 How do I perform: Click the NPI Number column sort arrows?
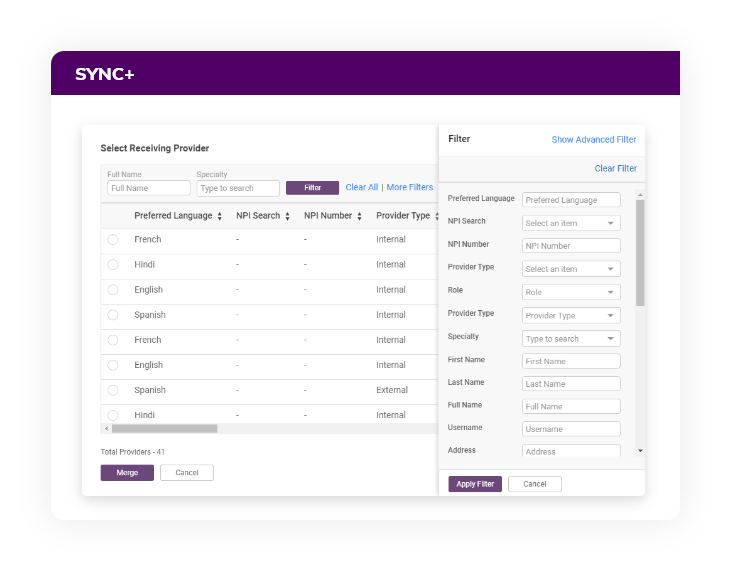pos(360,216)
